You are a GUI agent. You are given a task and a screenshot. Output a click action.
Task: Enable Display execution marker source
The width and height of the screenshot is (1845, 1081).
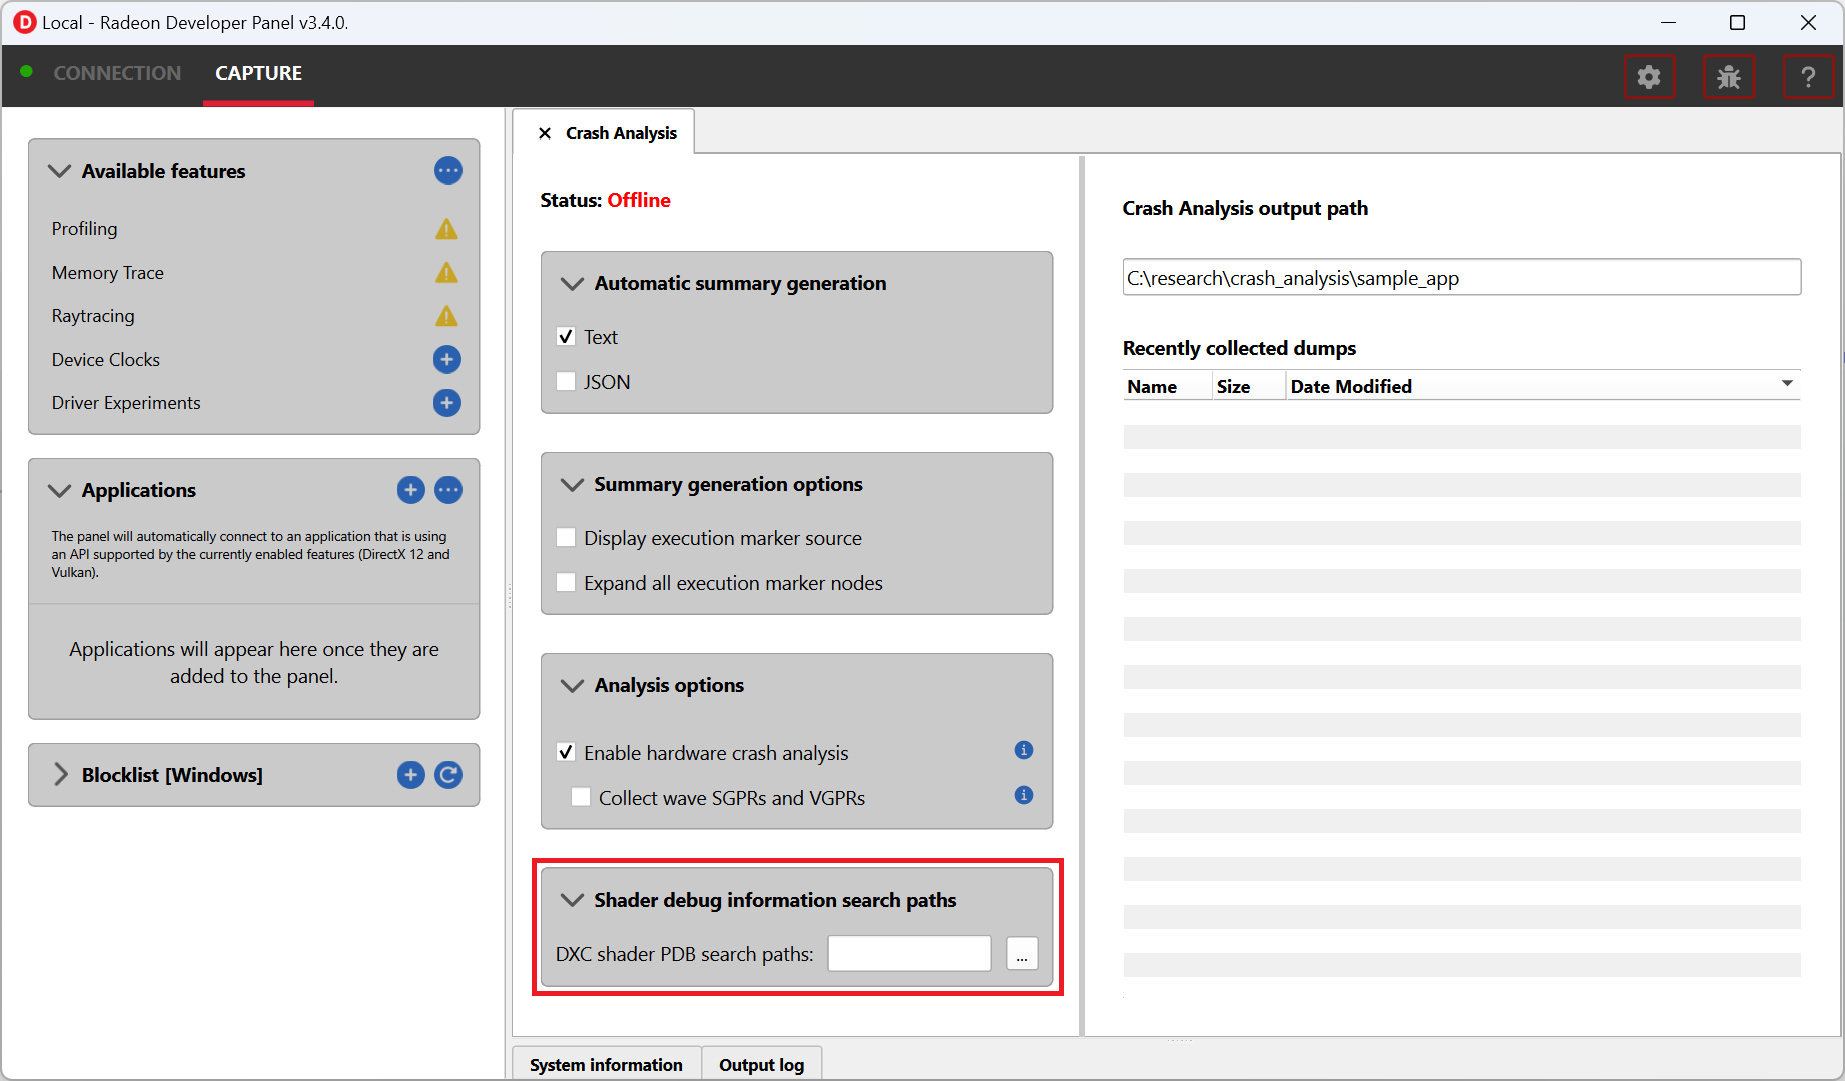point(566,538)
